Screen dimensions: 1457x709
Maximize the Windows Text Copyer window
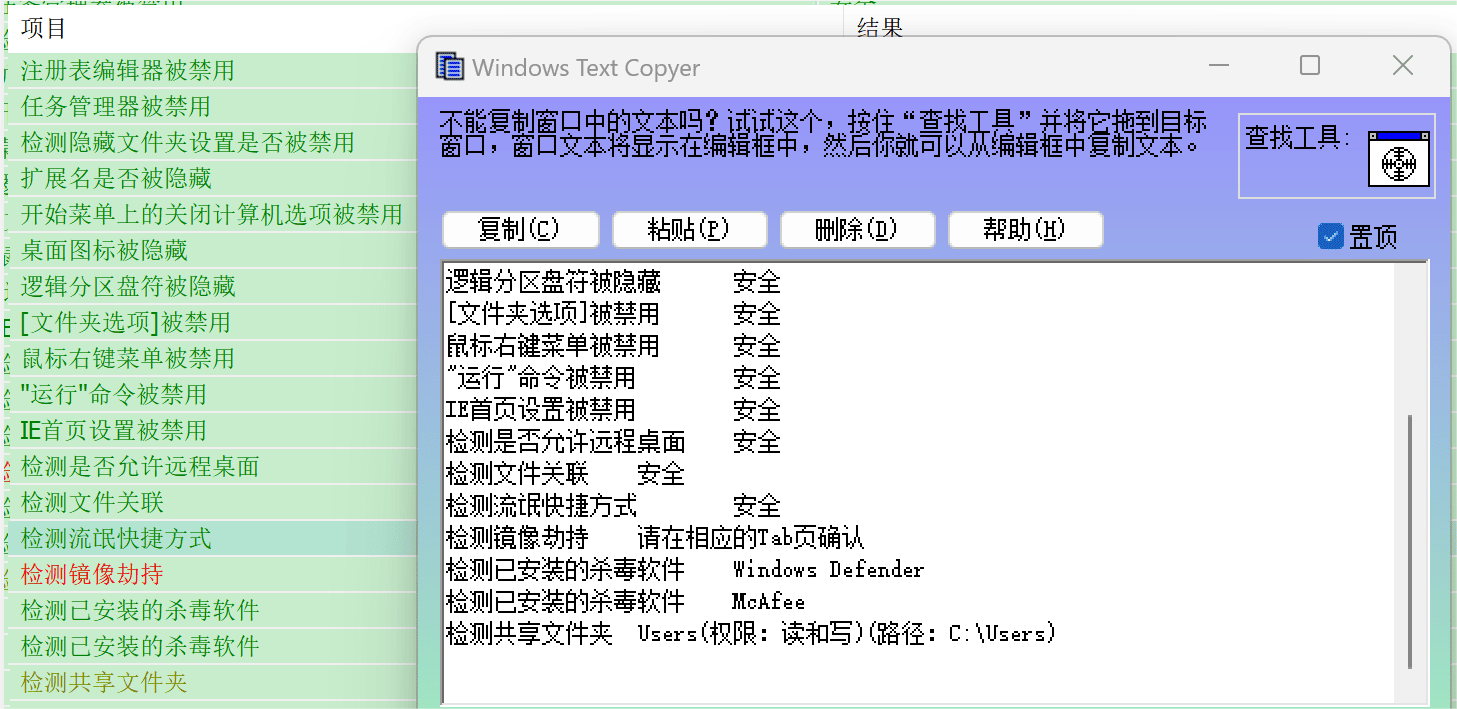point(1310,66)
